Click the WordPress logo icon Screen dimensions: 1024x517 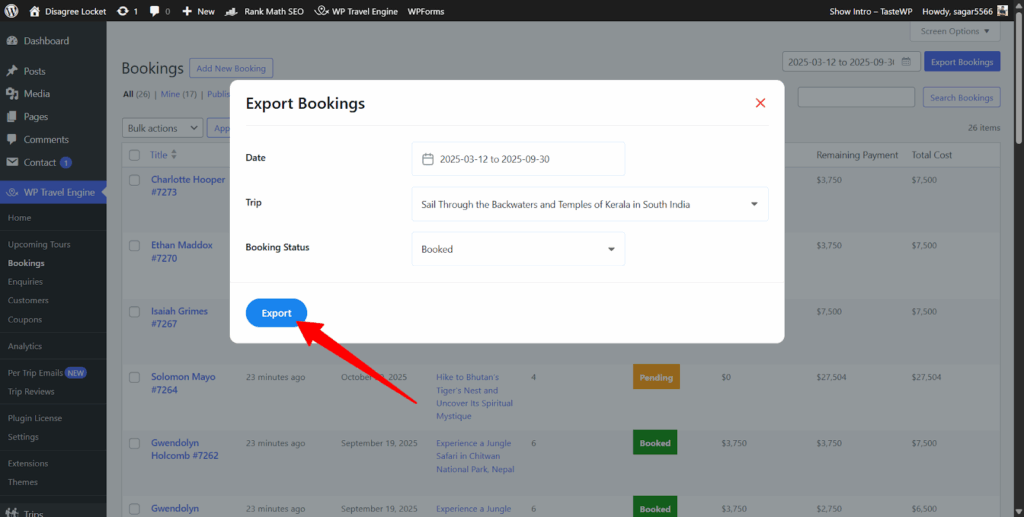11,11
